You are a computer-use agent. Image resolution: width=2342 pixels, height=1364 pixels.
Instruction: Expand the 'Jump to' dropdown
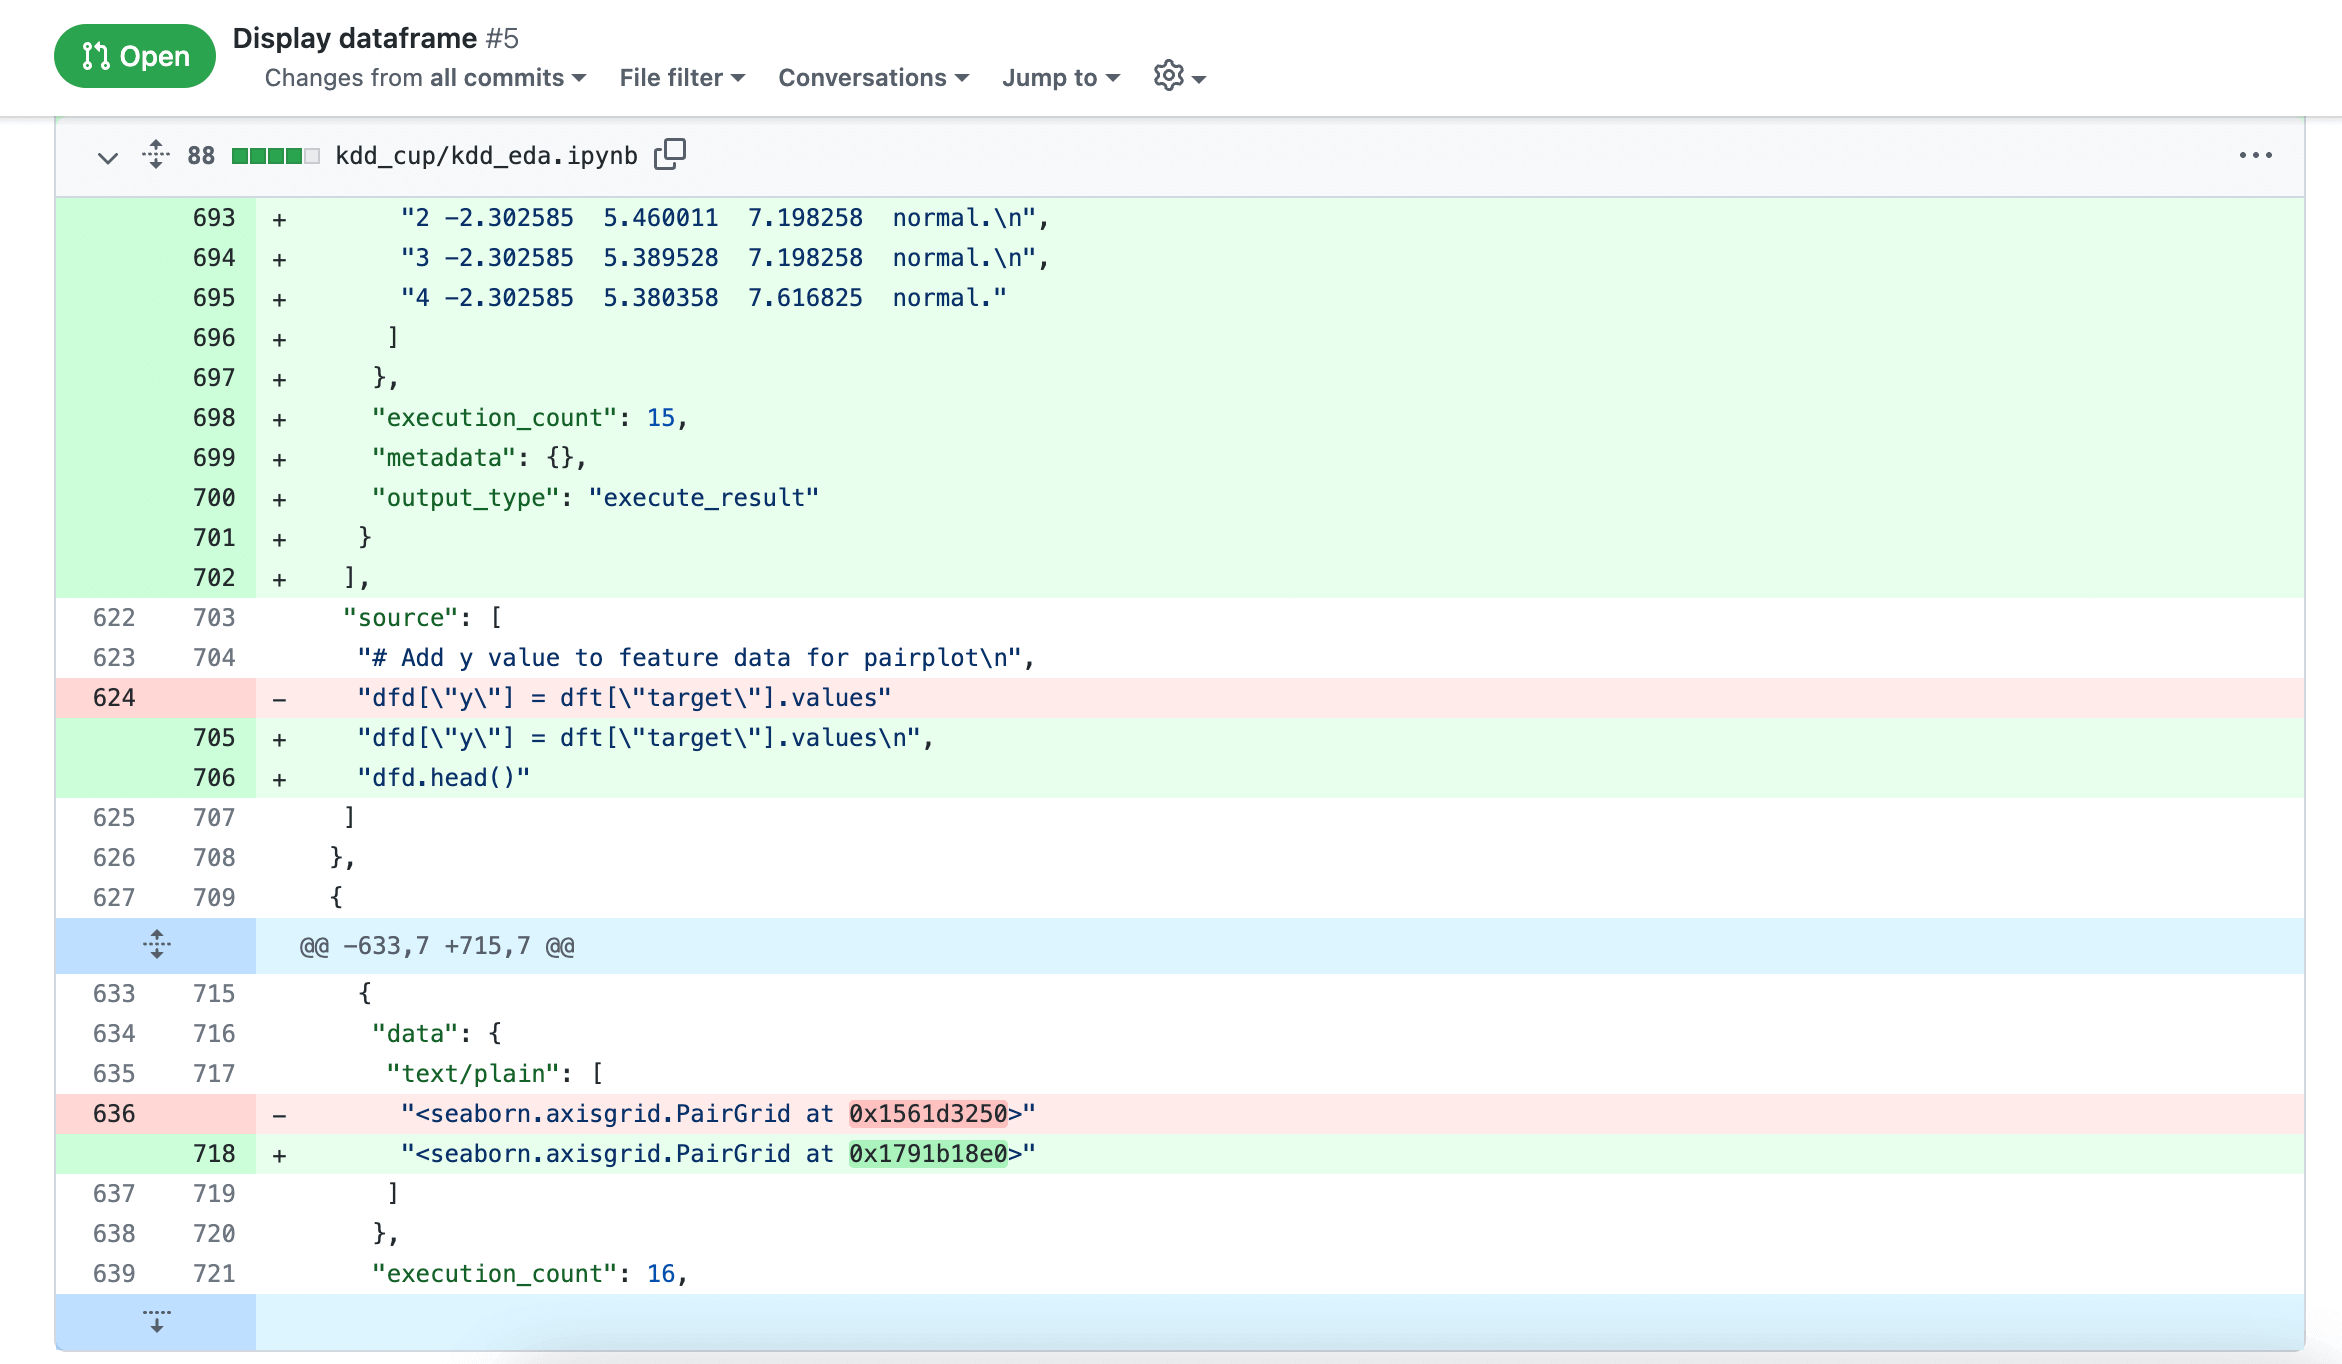pos(1057,76)
